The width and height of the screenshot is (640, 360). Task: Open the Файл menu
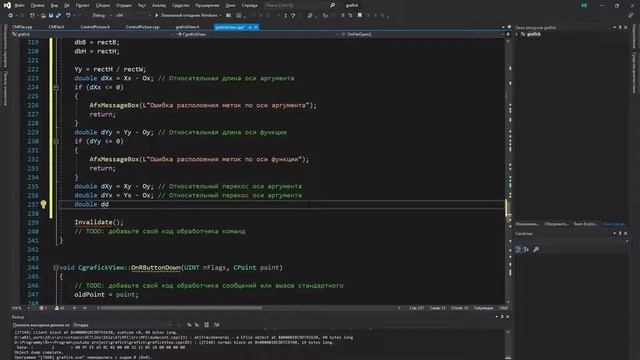click(20, 6)
